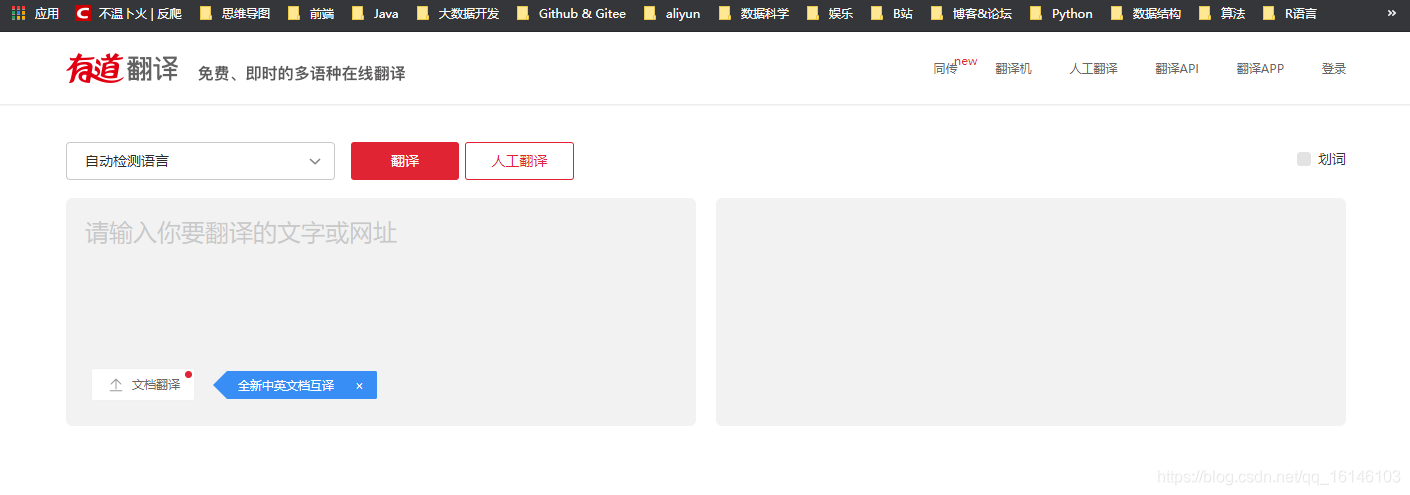
Task: Open the 博客&论坛 bookmark folder
Action: pos(971,14)
